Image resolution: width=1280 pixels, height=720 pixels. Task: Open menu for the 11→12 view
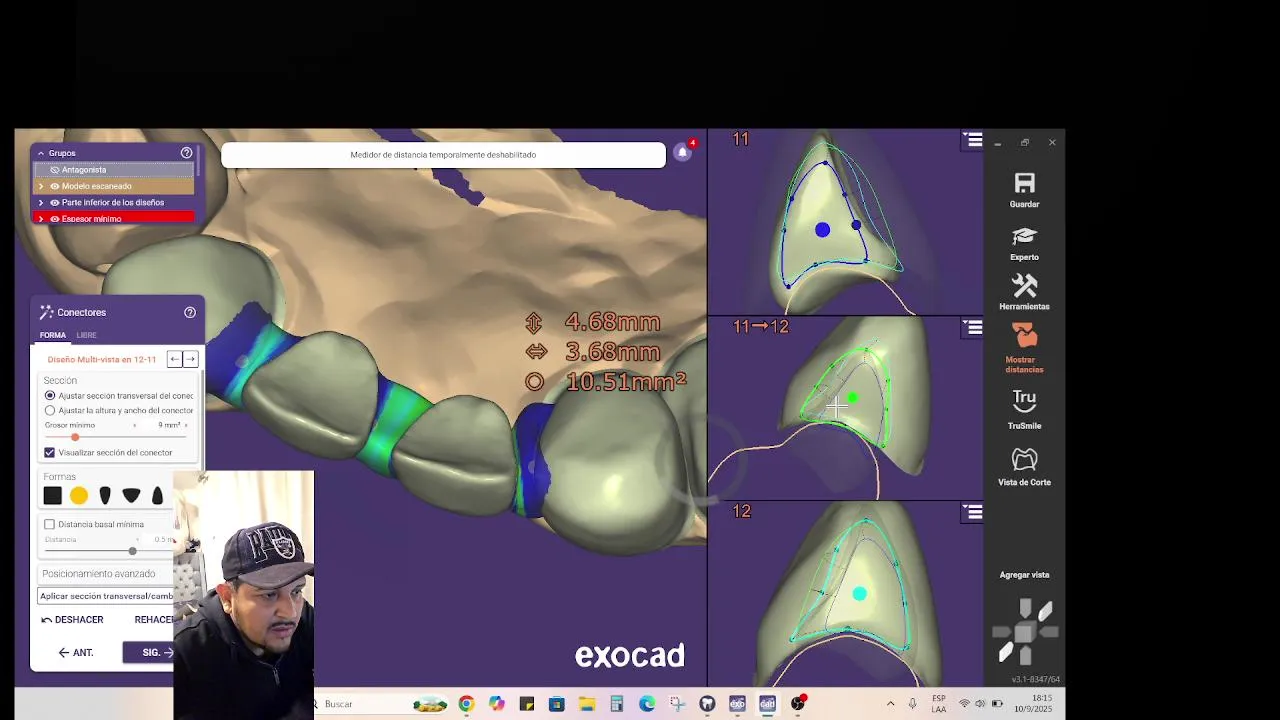click(x=973, y=327)
